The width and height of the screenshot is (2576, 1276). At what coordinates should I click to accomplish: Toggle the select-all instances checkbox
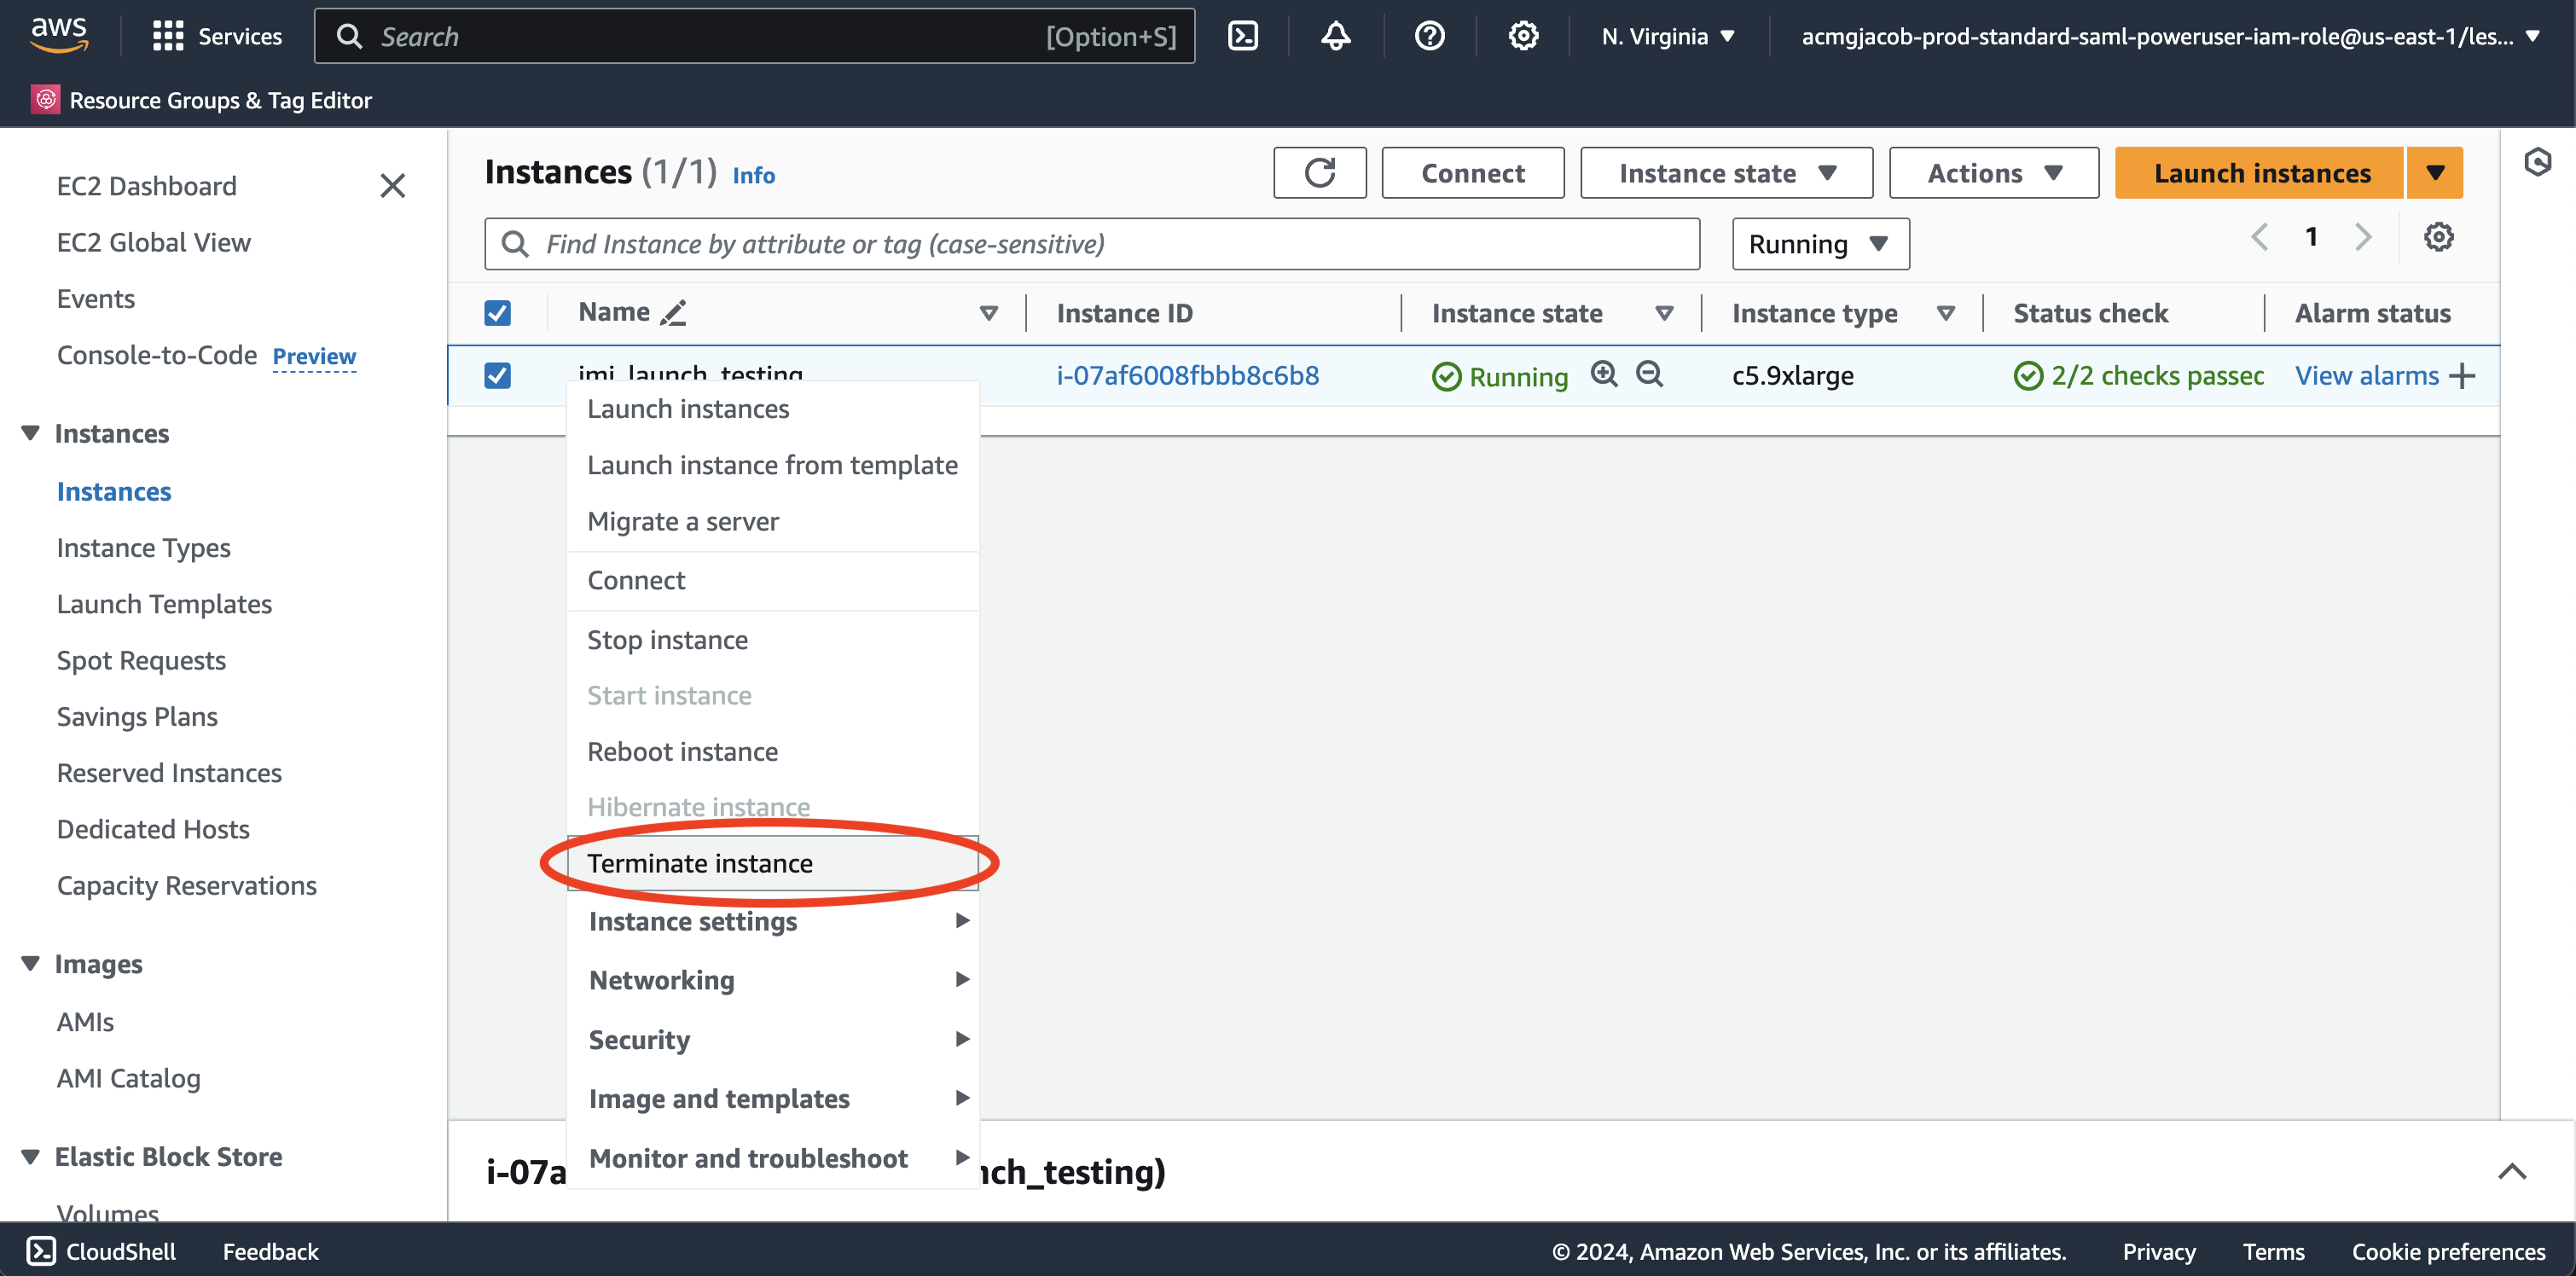(497, 313)
